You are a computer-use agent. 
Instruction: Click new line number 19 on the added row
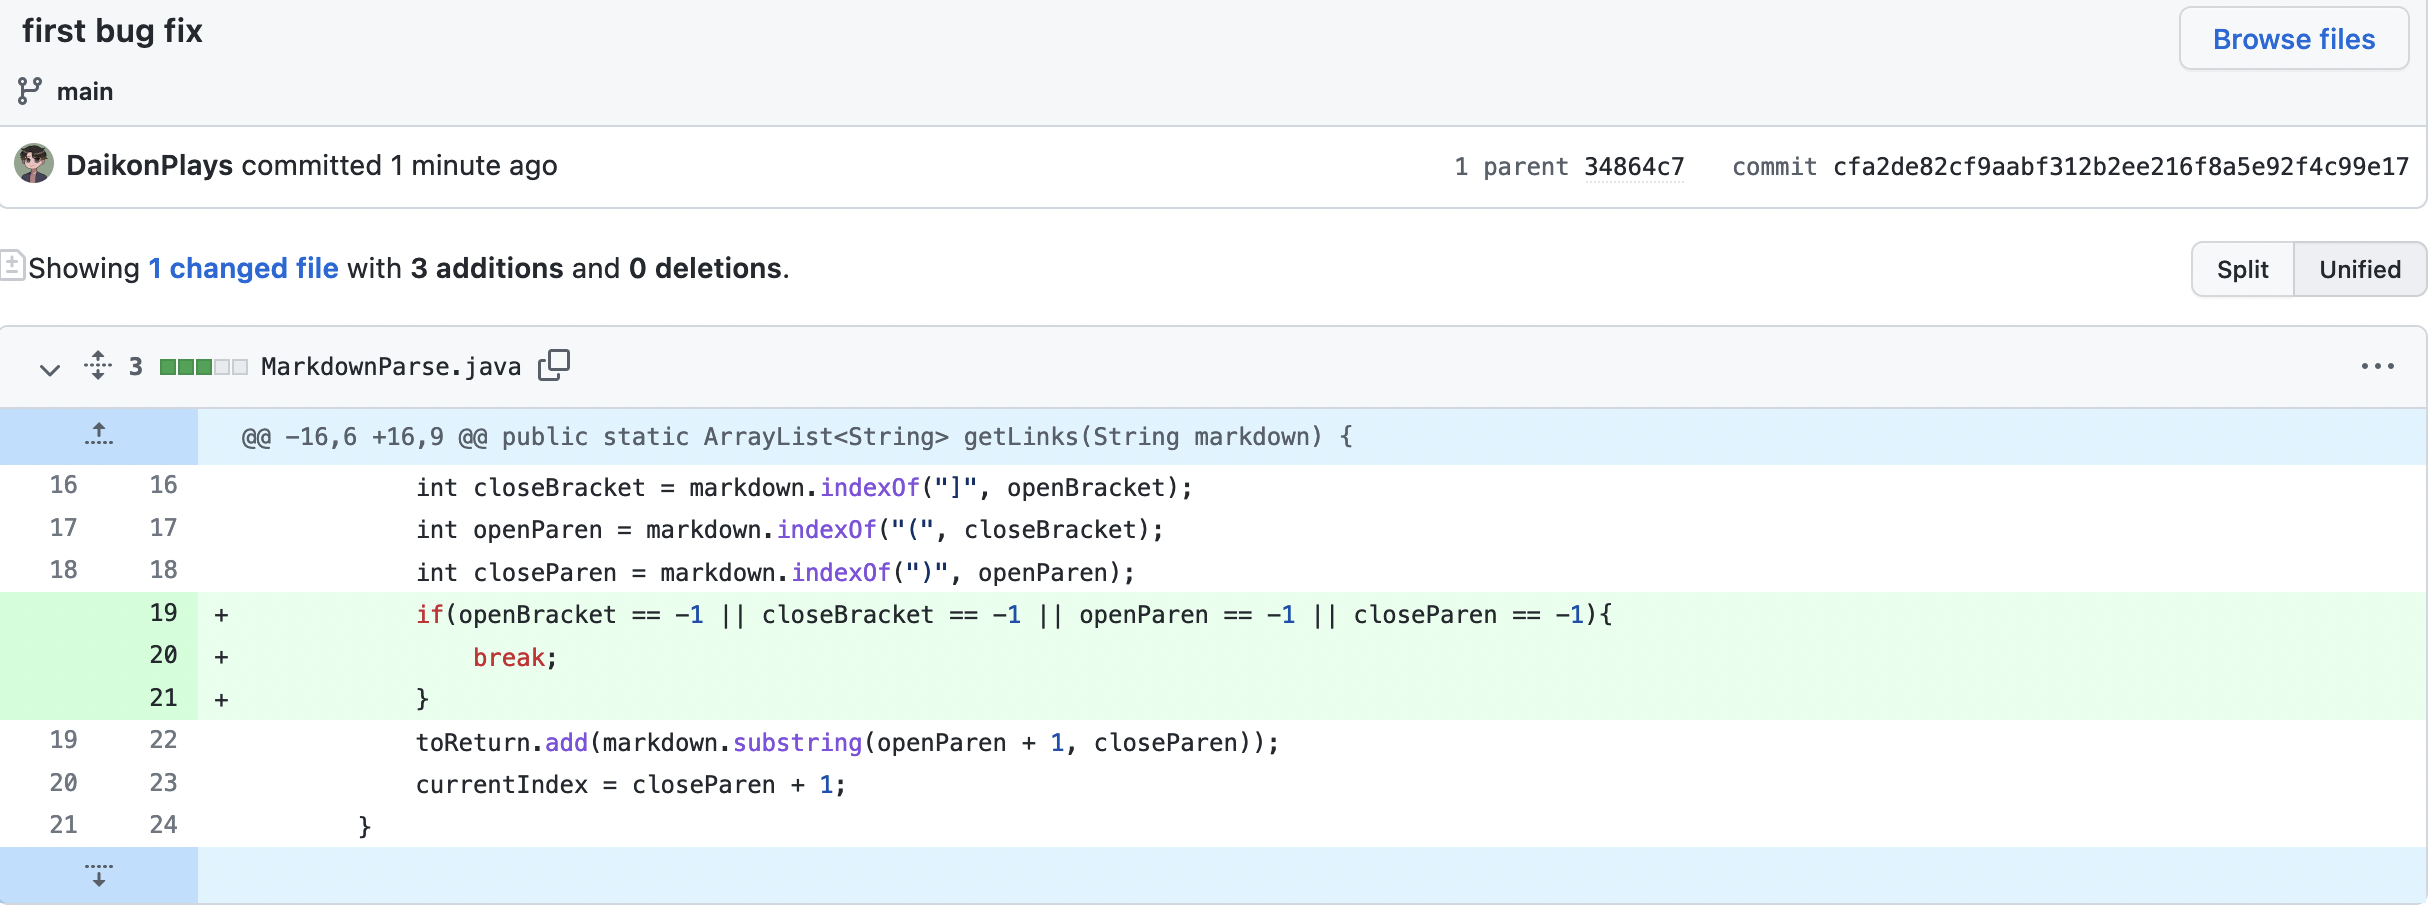point(163,612)
